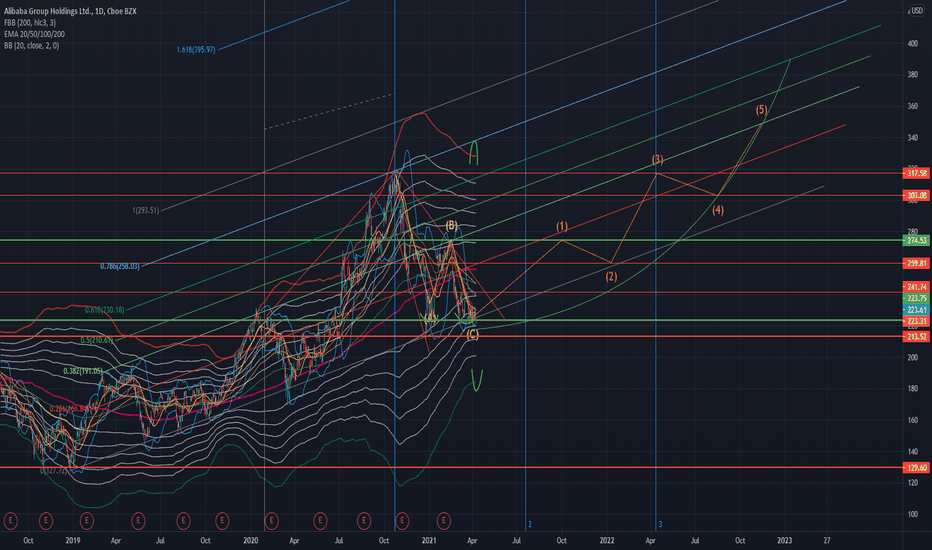Click the 259.81 red price tag
The width and height of the screenshot is (932, 550).
[917, 263]
